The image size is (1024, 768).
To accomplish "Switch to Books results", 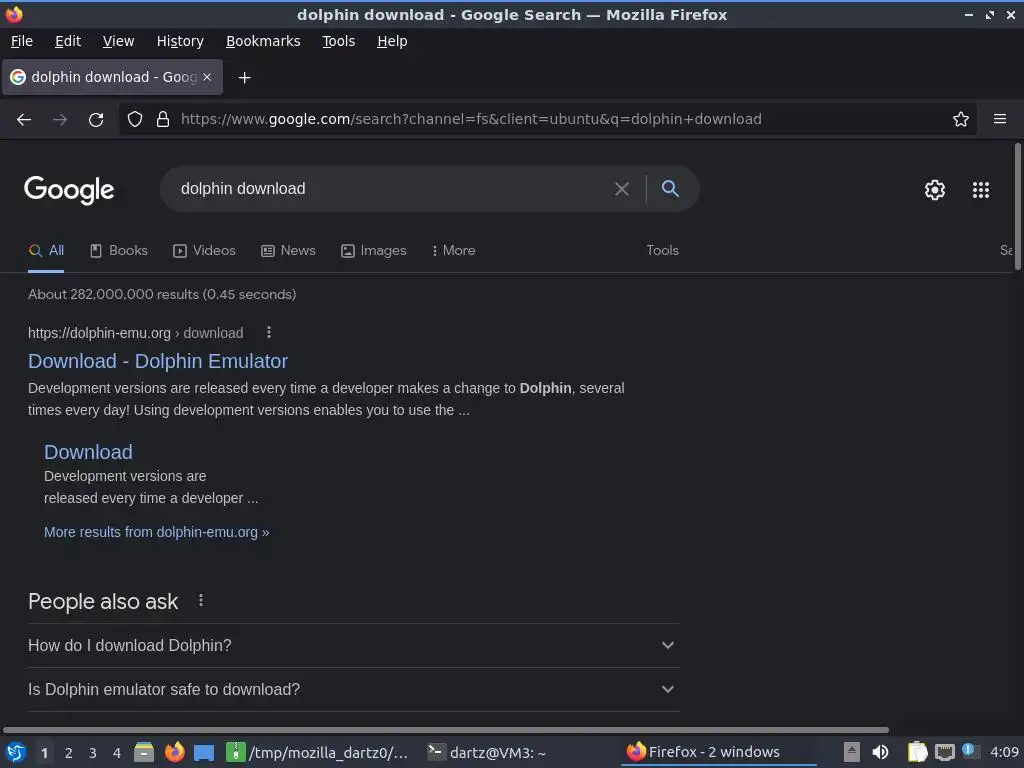I will [x=119, y=250].
